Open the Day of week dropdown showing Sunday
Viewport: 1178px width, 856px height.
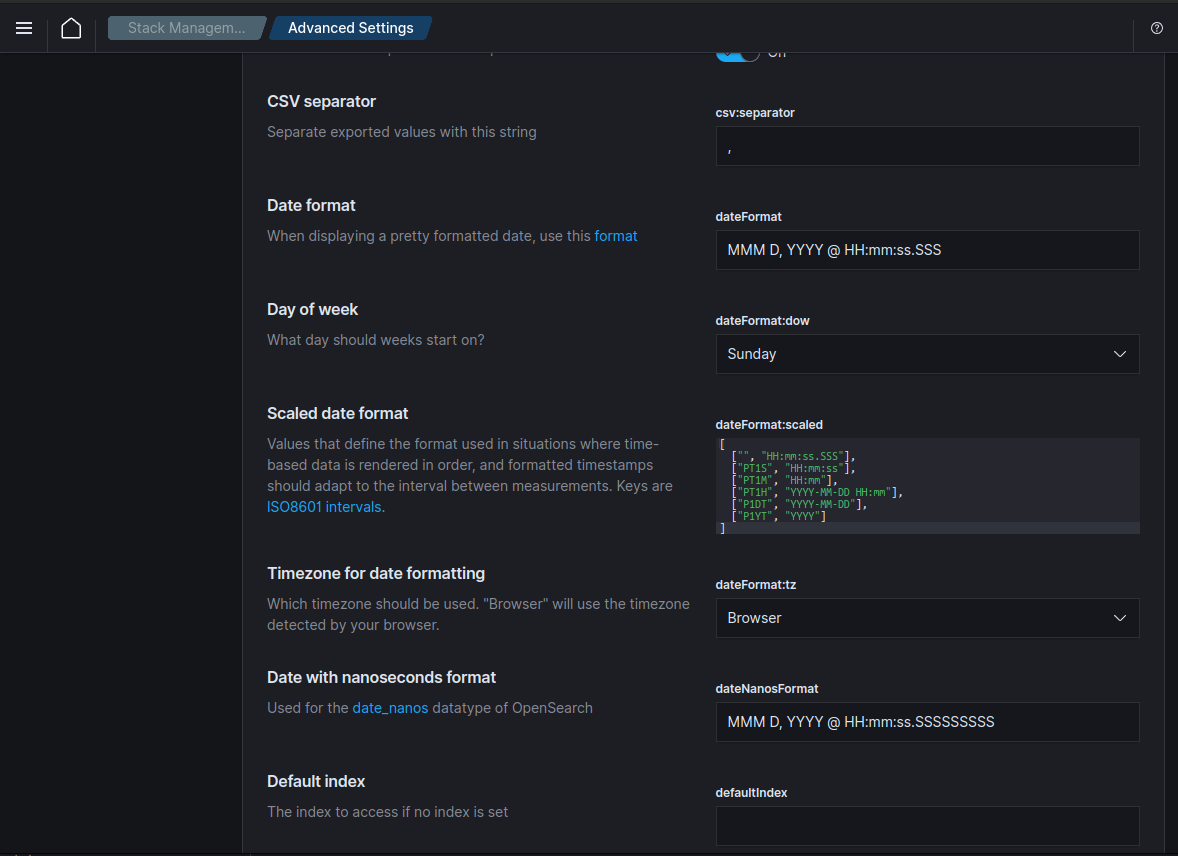(927, 353)
